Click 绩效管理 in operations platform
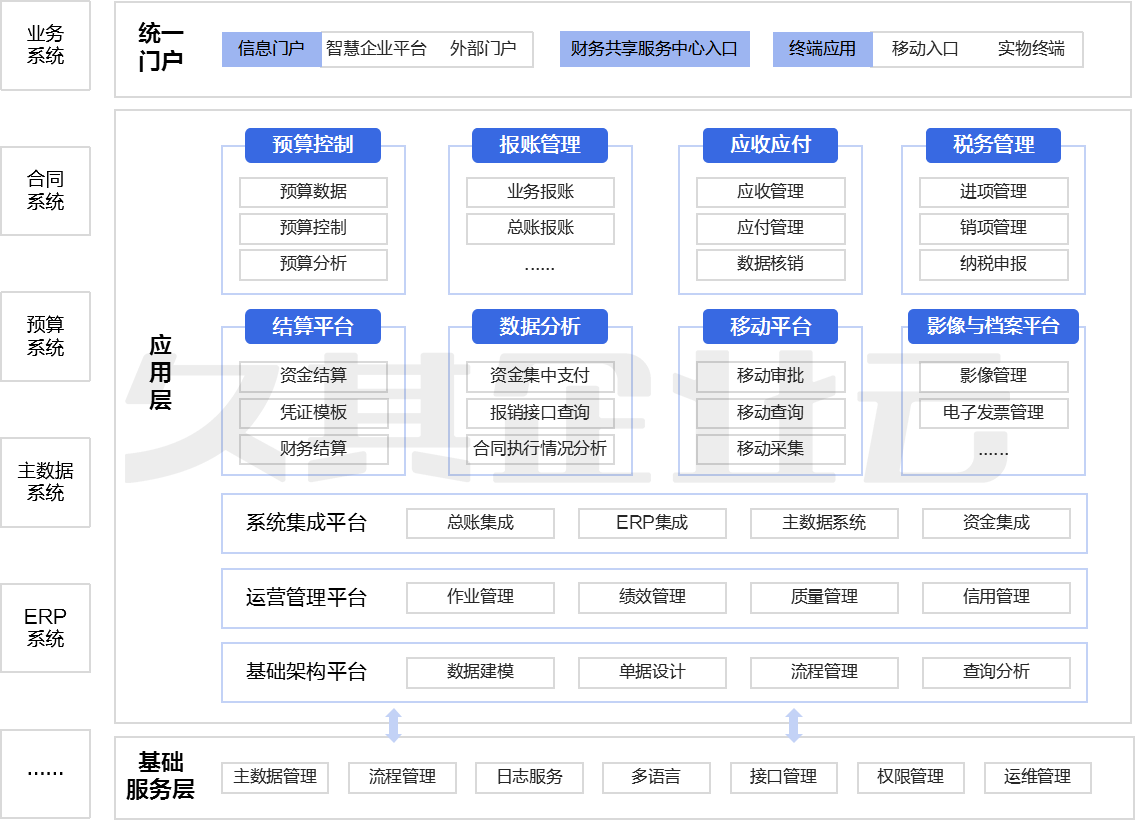This screenshot has height=831, width=1136. point(652,597)
